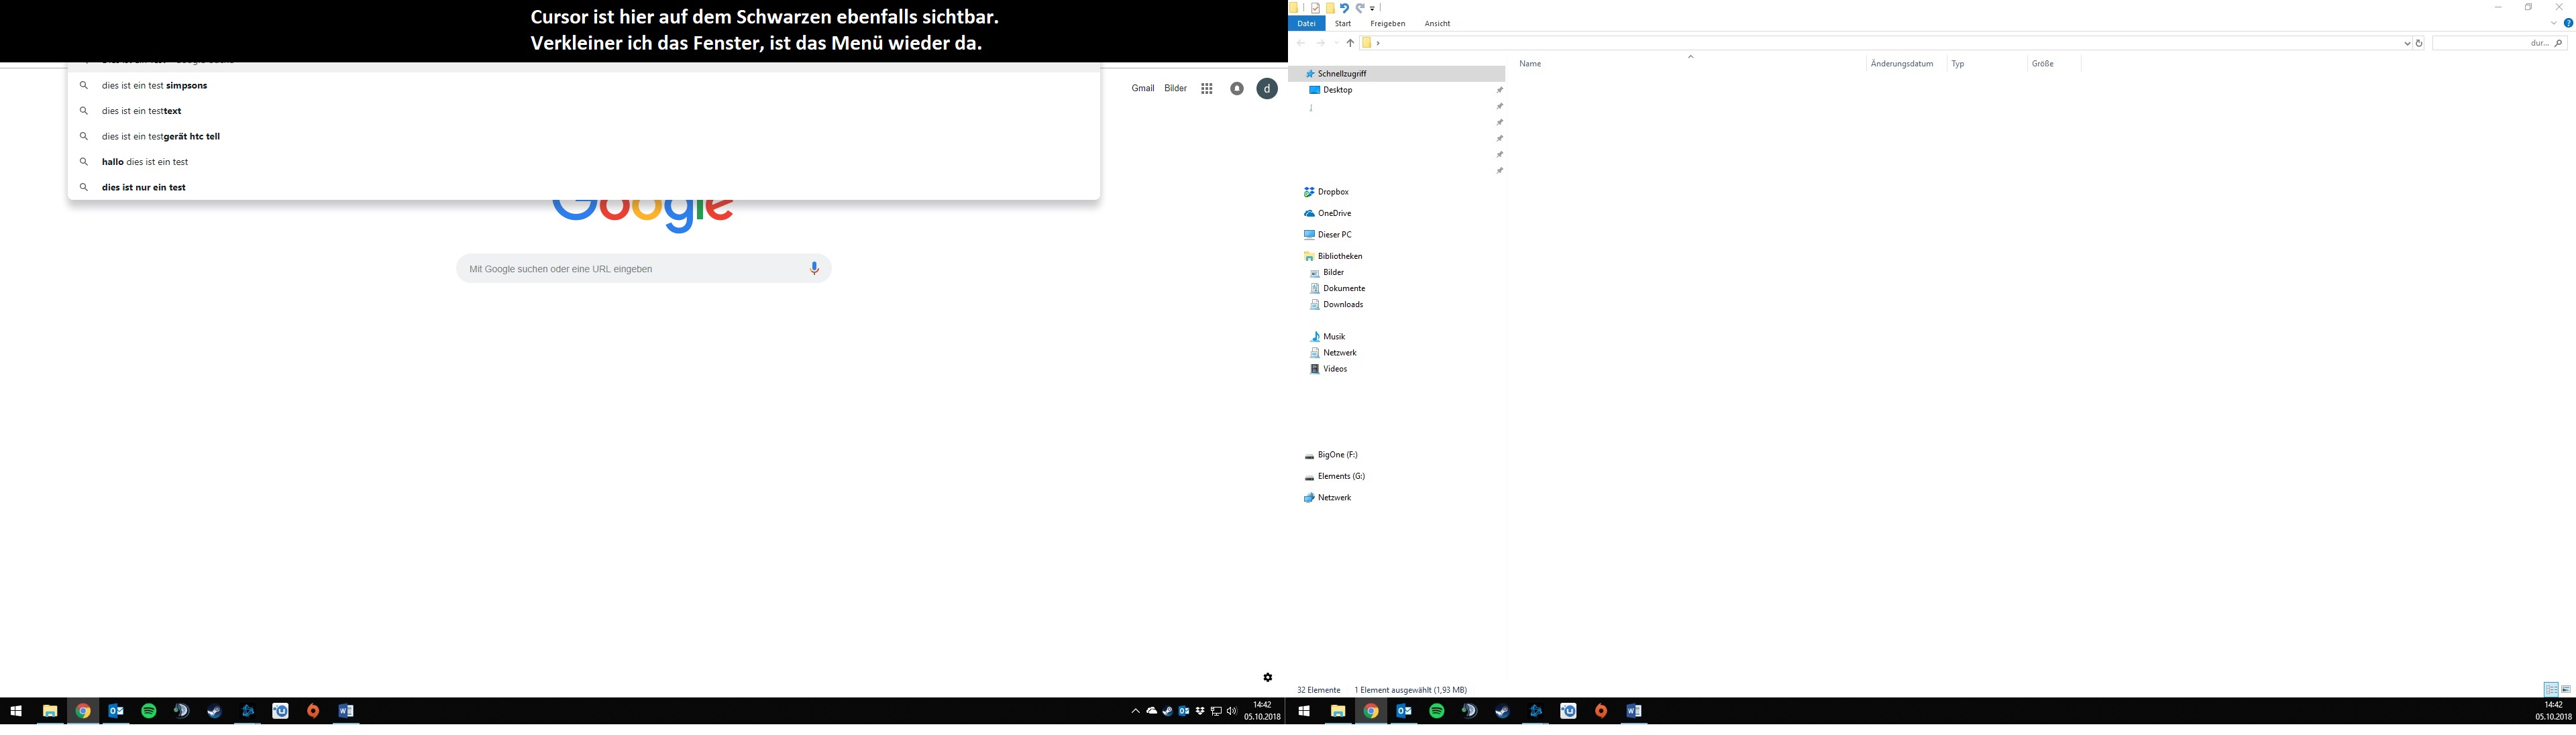Viewport: 2576px width, 735px height.
Task: Click the Undo arrow in Explorer title bar
Action: pyautogui.click(x=1344, y=8)
